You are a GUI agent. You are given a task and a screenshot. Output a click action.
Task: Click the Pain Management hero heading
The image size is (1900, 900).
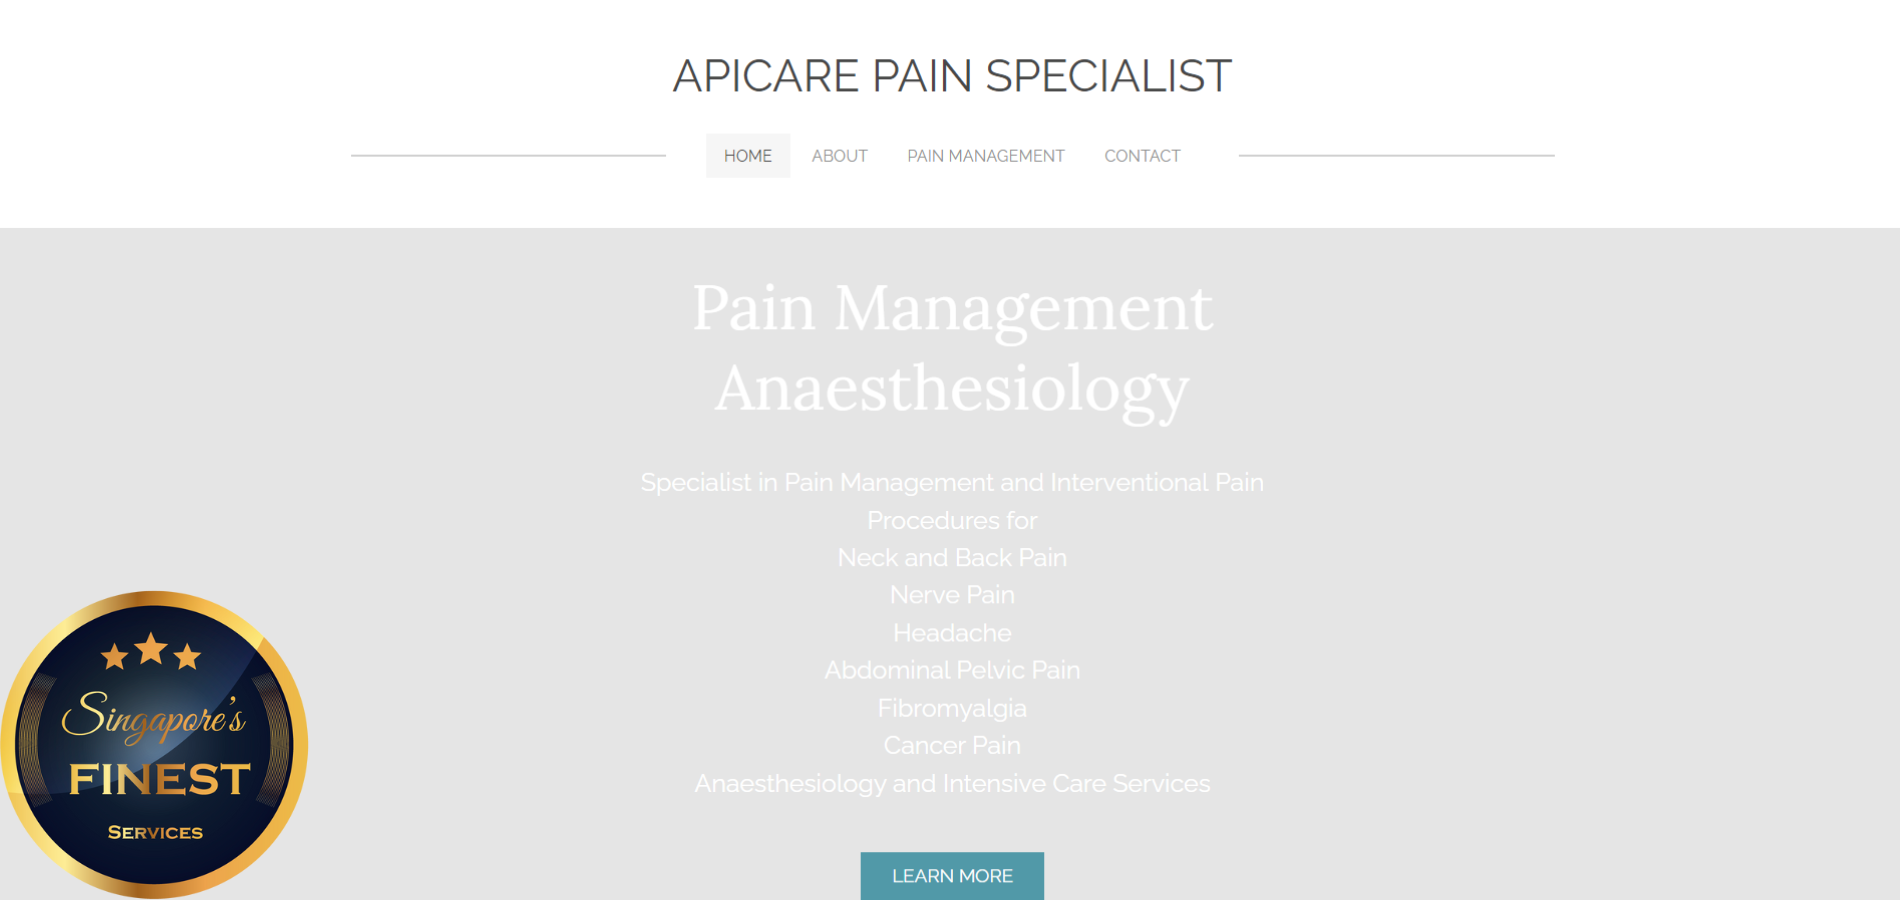coord(952,307)
